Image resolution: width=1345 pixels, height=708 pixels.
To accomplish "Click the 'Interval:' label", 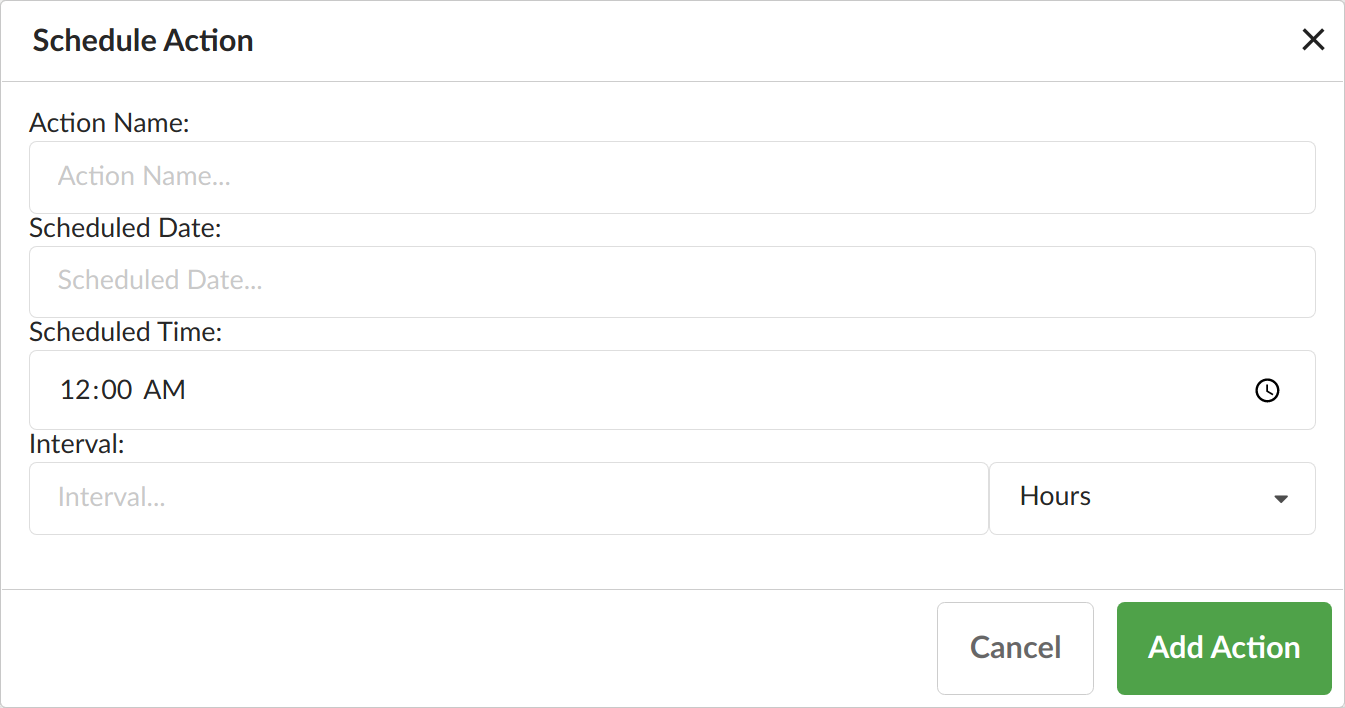I will click(77, 444).
